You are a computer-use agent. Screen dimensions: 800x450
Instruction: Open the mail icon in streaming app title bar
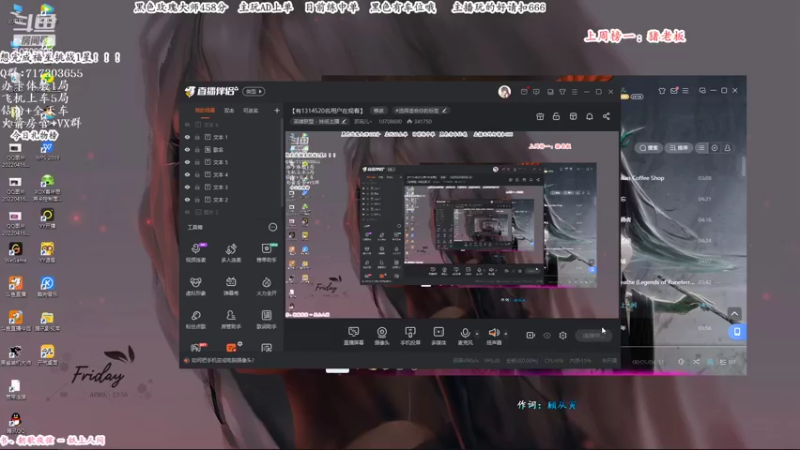(524, 91)
